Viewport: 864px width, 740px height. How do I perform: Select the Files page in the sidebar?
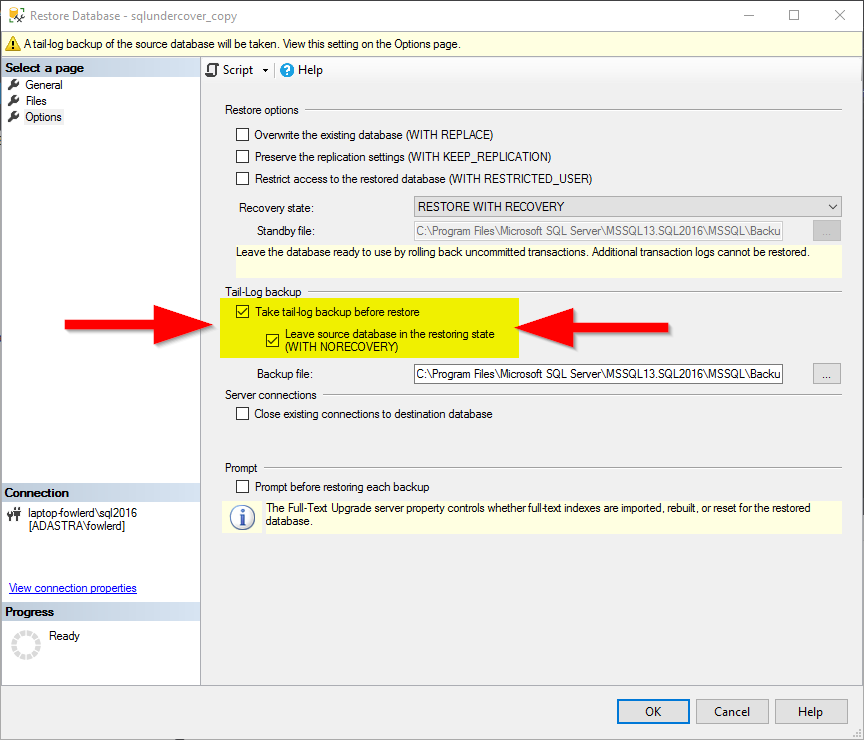click(36, 101)
